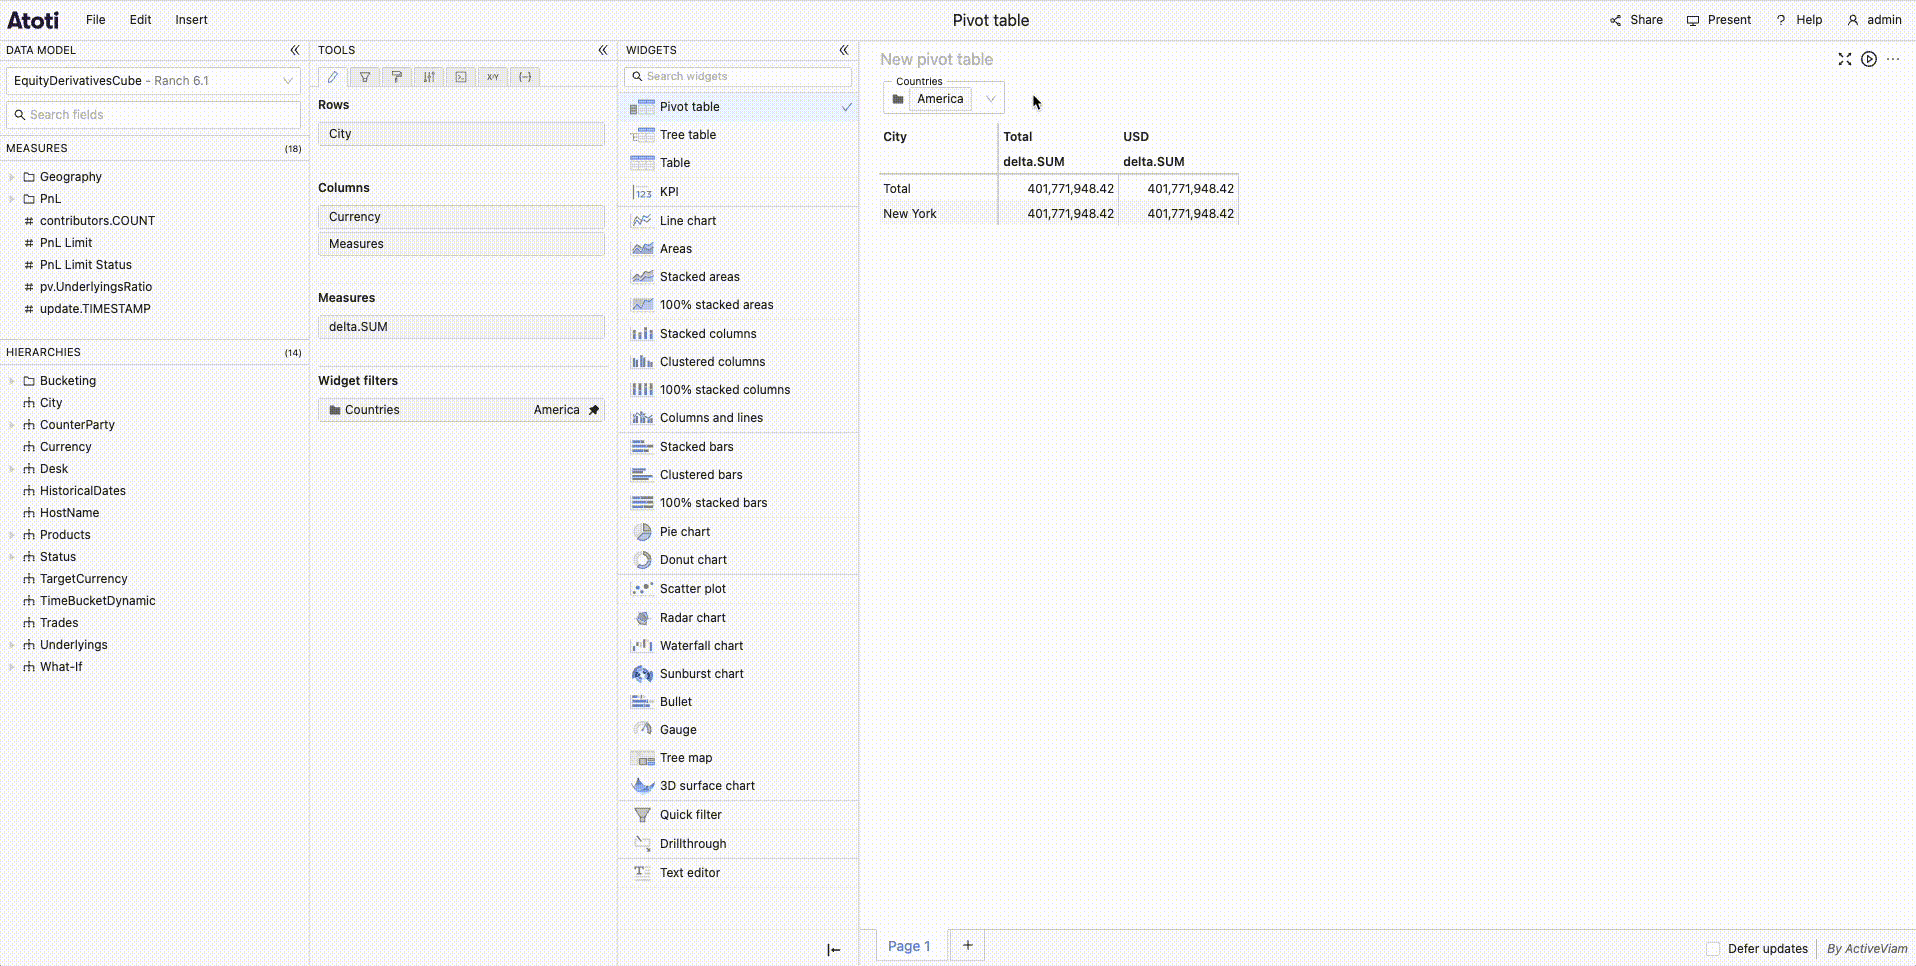Viewport: 1916px width, 966px height.
Task: Open the EquityDerivativesCube data model selector
Action: [x=153, y=81]
